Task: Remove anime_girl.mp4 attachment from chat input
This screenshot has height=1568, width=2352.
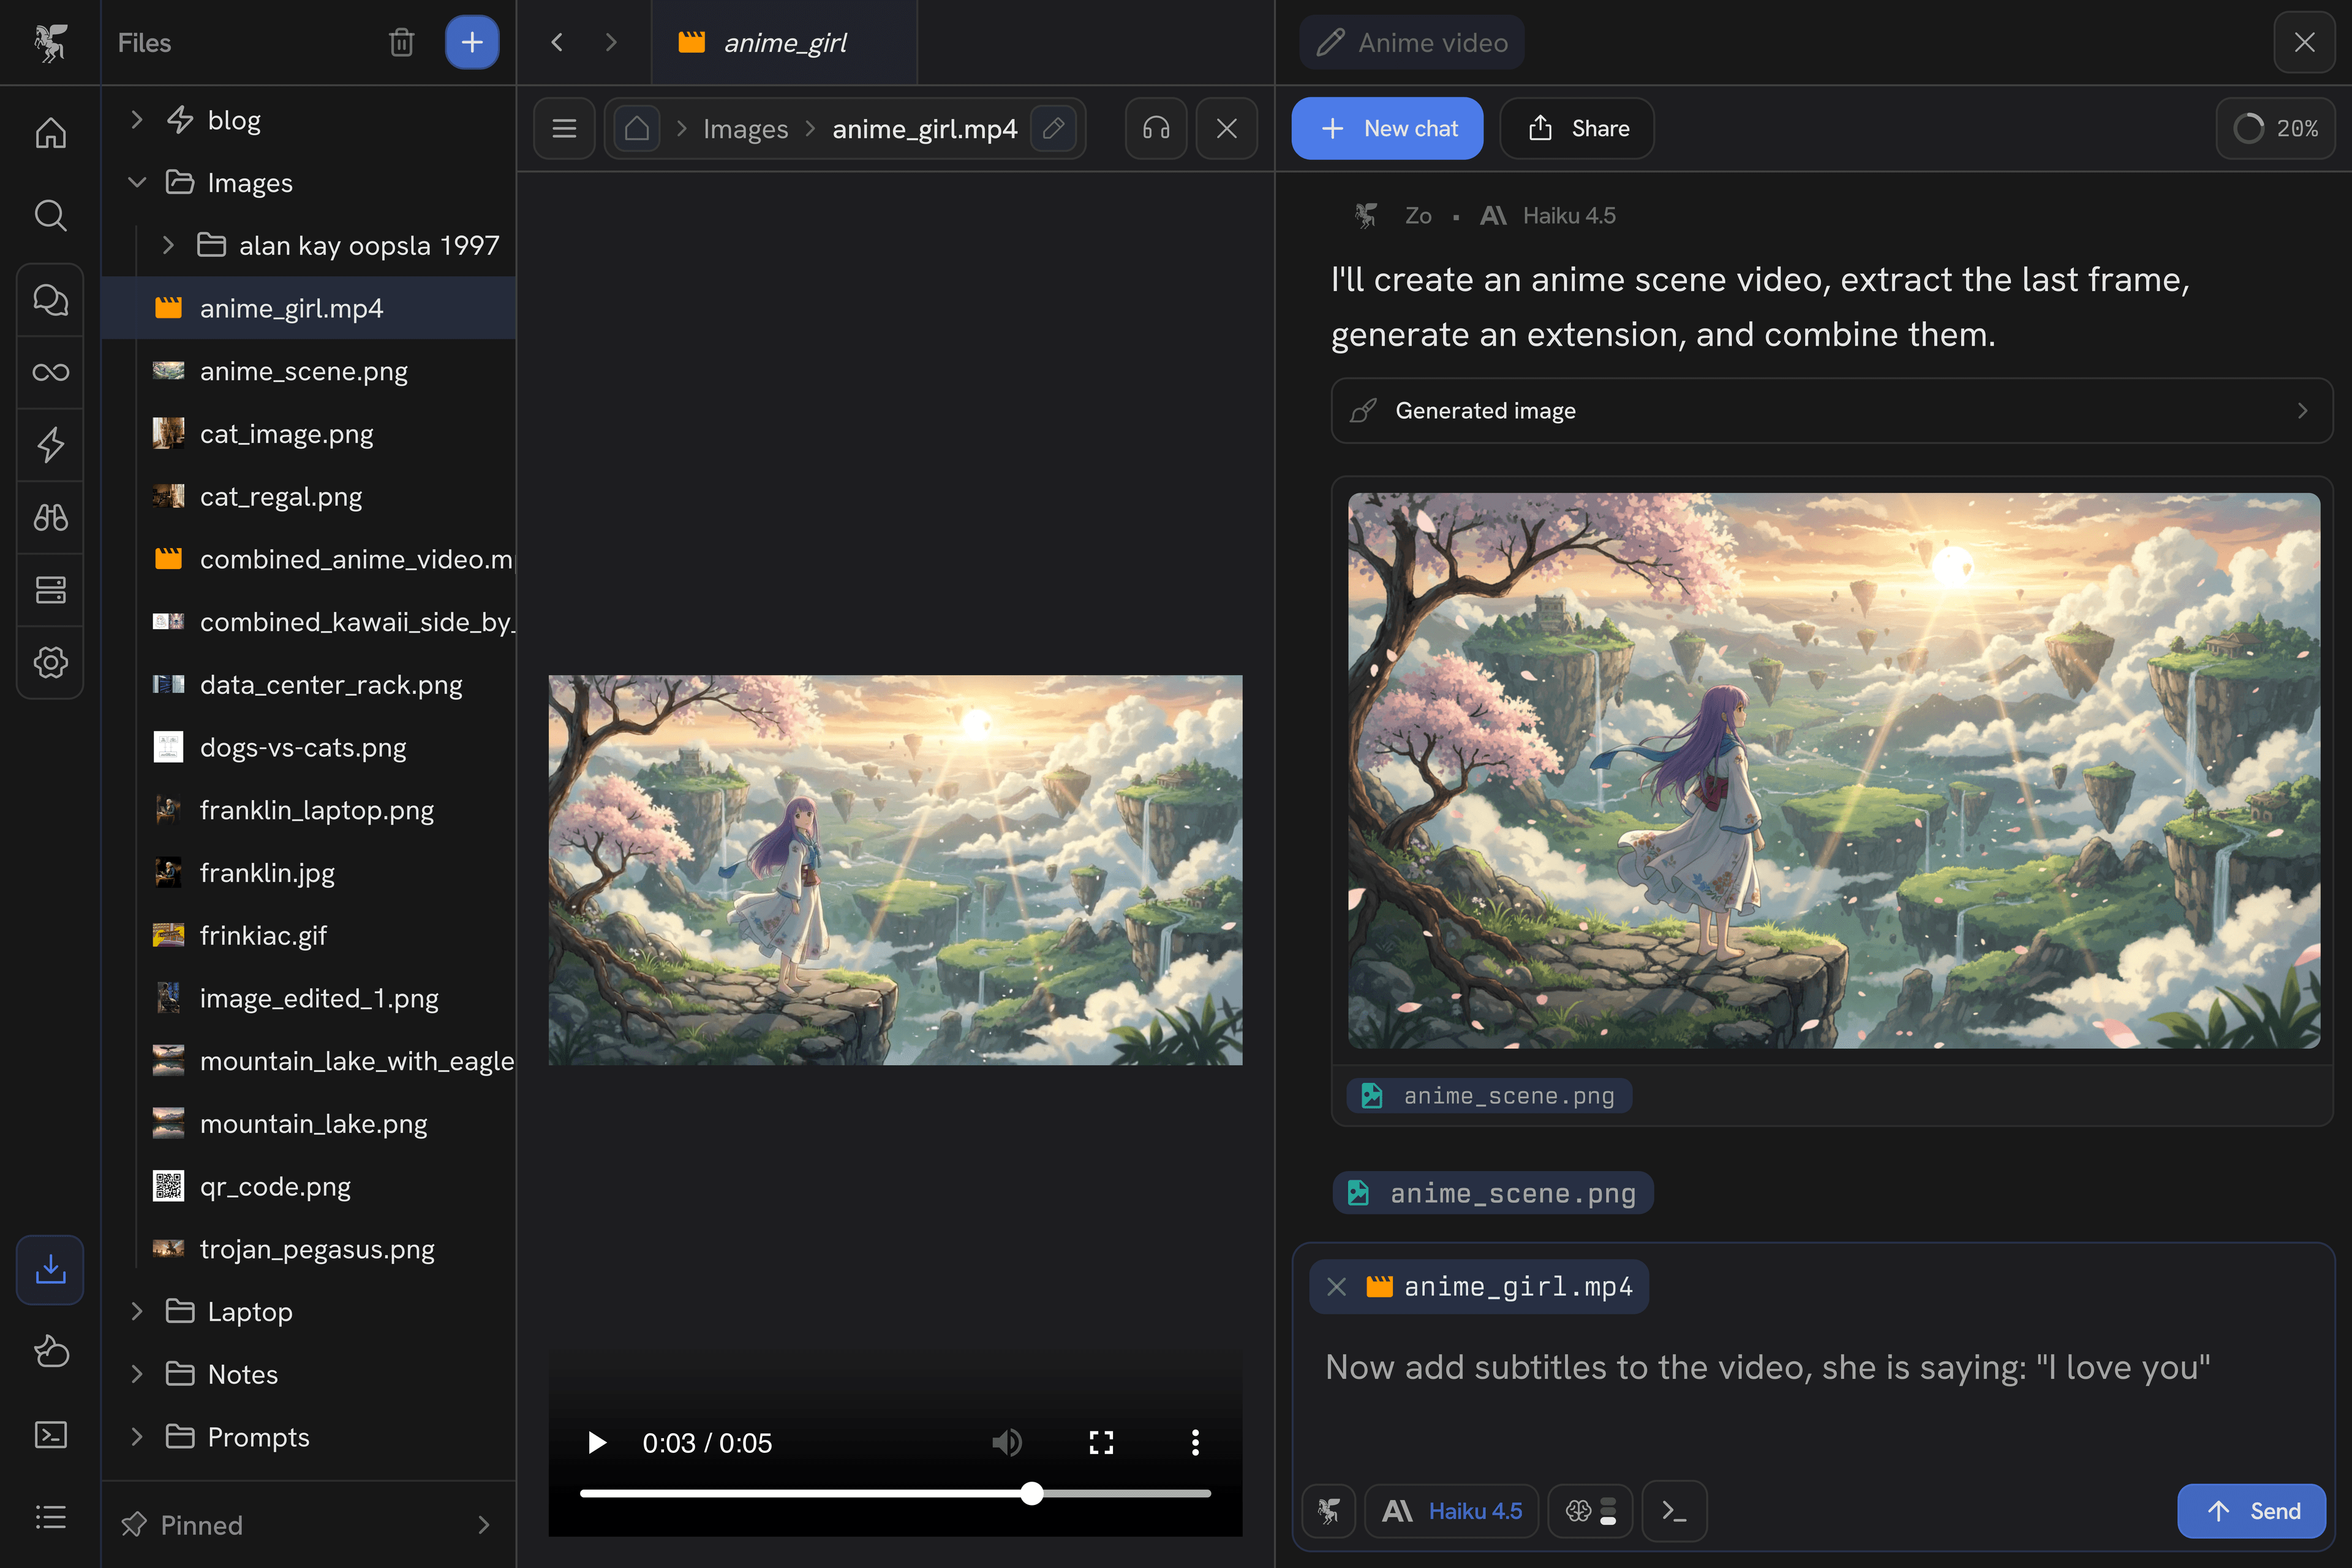Action: [x=1336, y=1286]
